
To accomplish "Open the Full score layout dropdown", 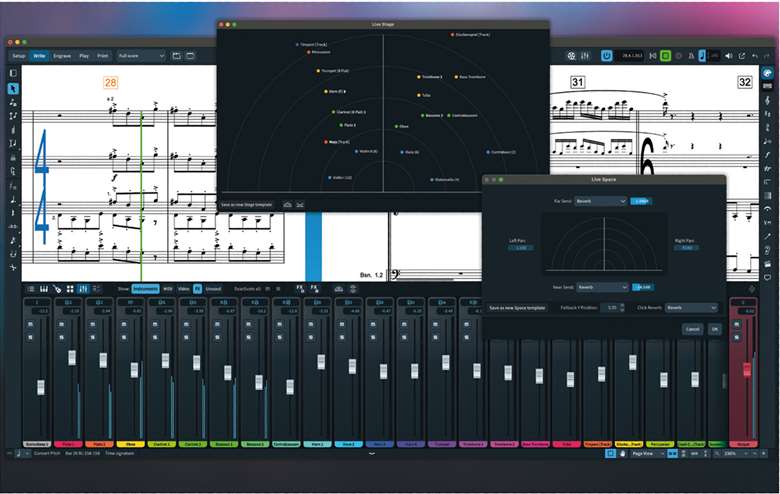I will point(139,56).
